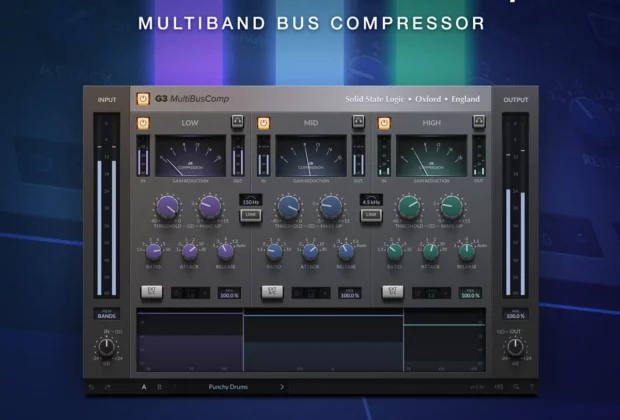Go to next preset with right chevron

click(282, 387)
